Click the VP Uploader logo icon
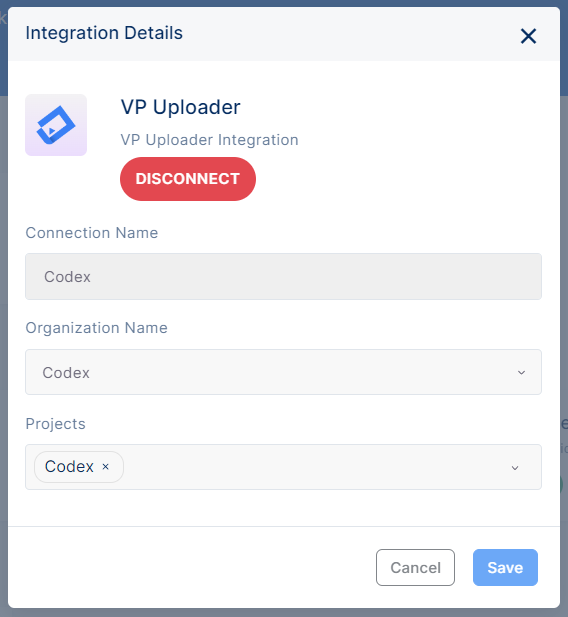This screenshot has width=568, height=617. click(x=56, y=125)
